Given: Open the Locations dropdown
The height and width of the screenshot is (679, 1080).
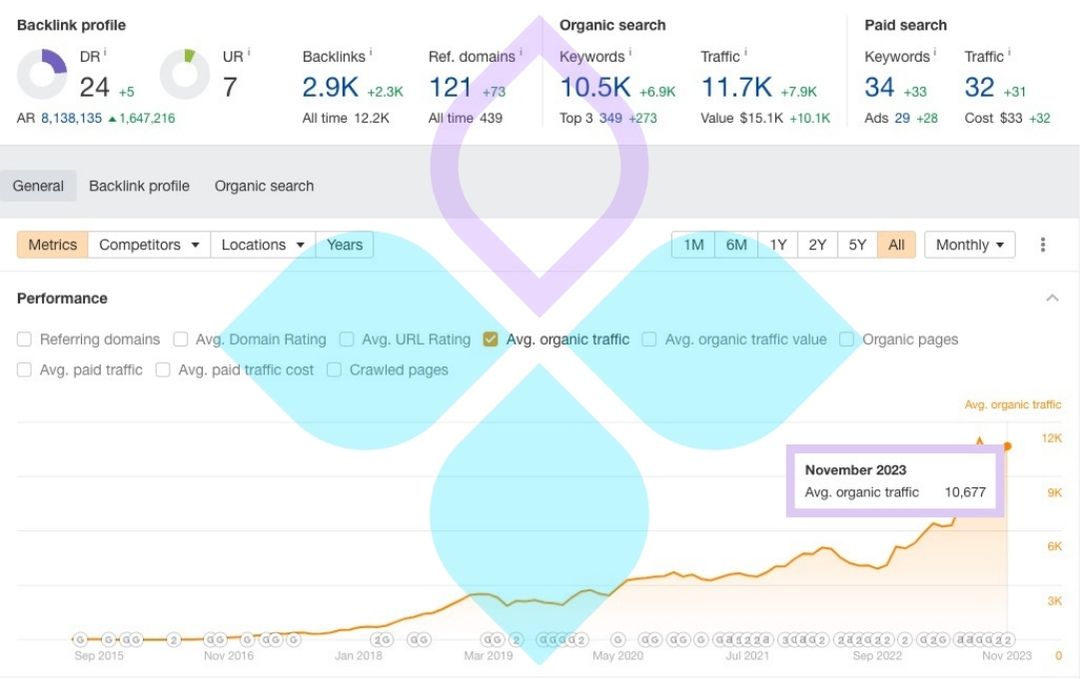Looking at the screenshot, I should (262, 245).
